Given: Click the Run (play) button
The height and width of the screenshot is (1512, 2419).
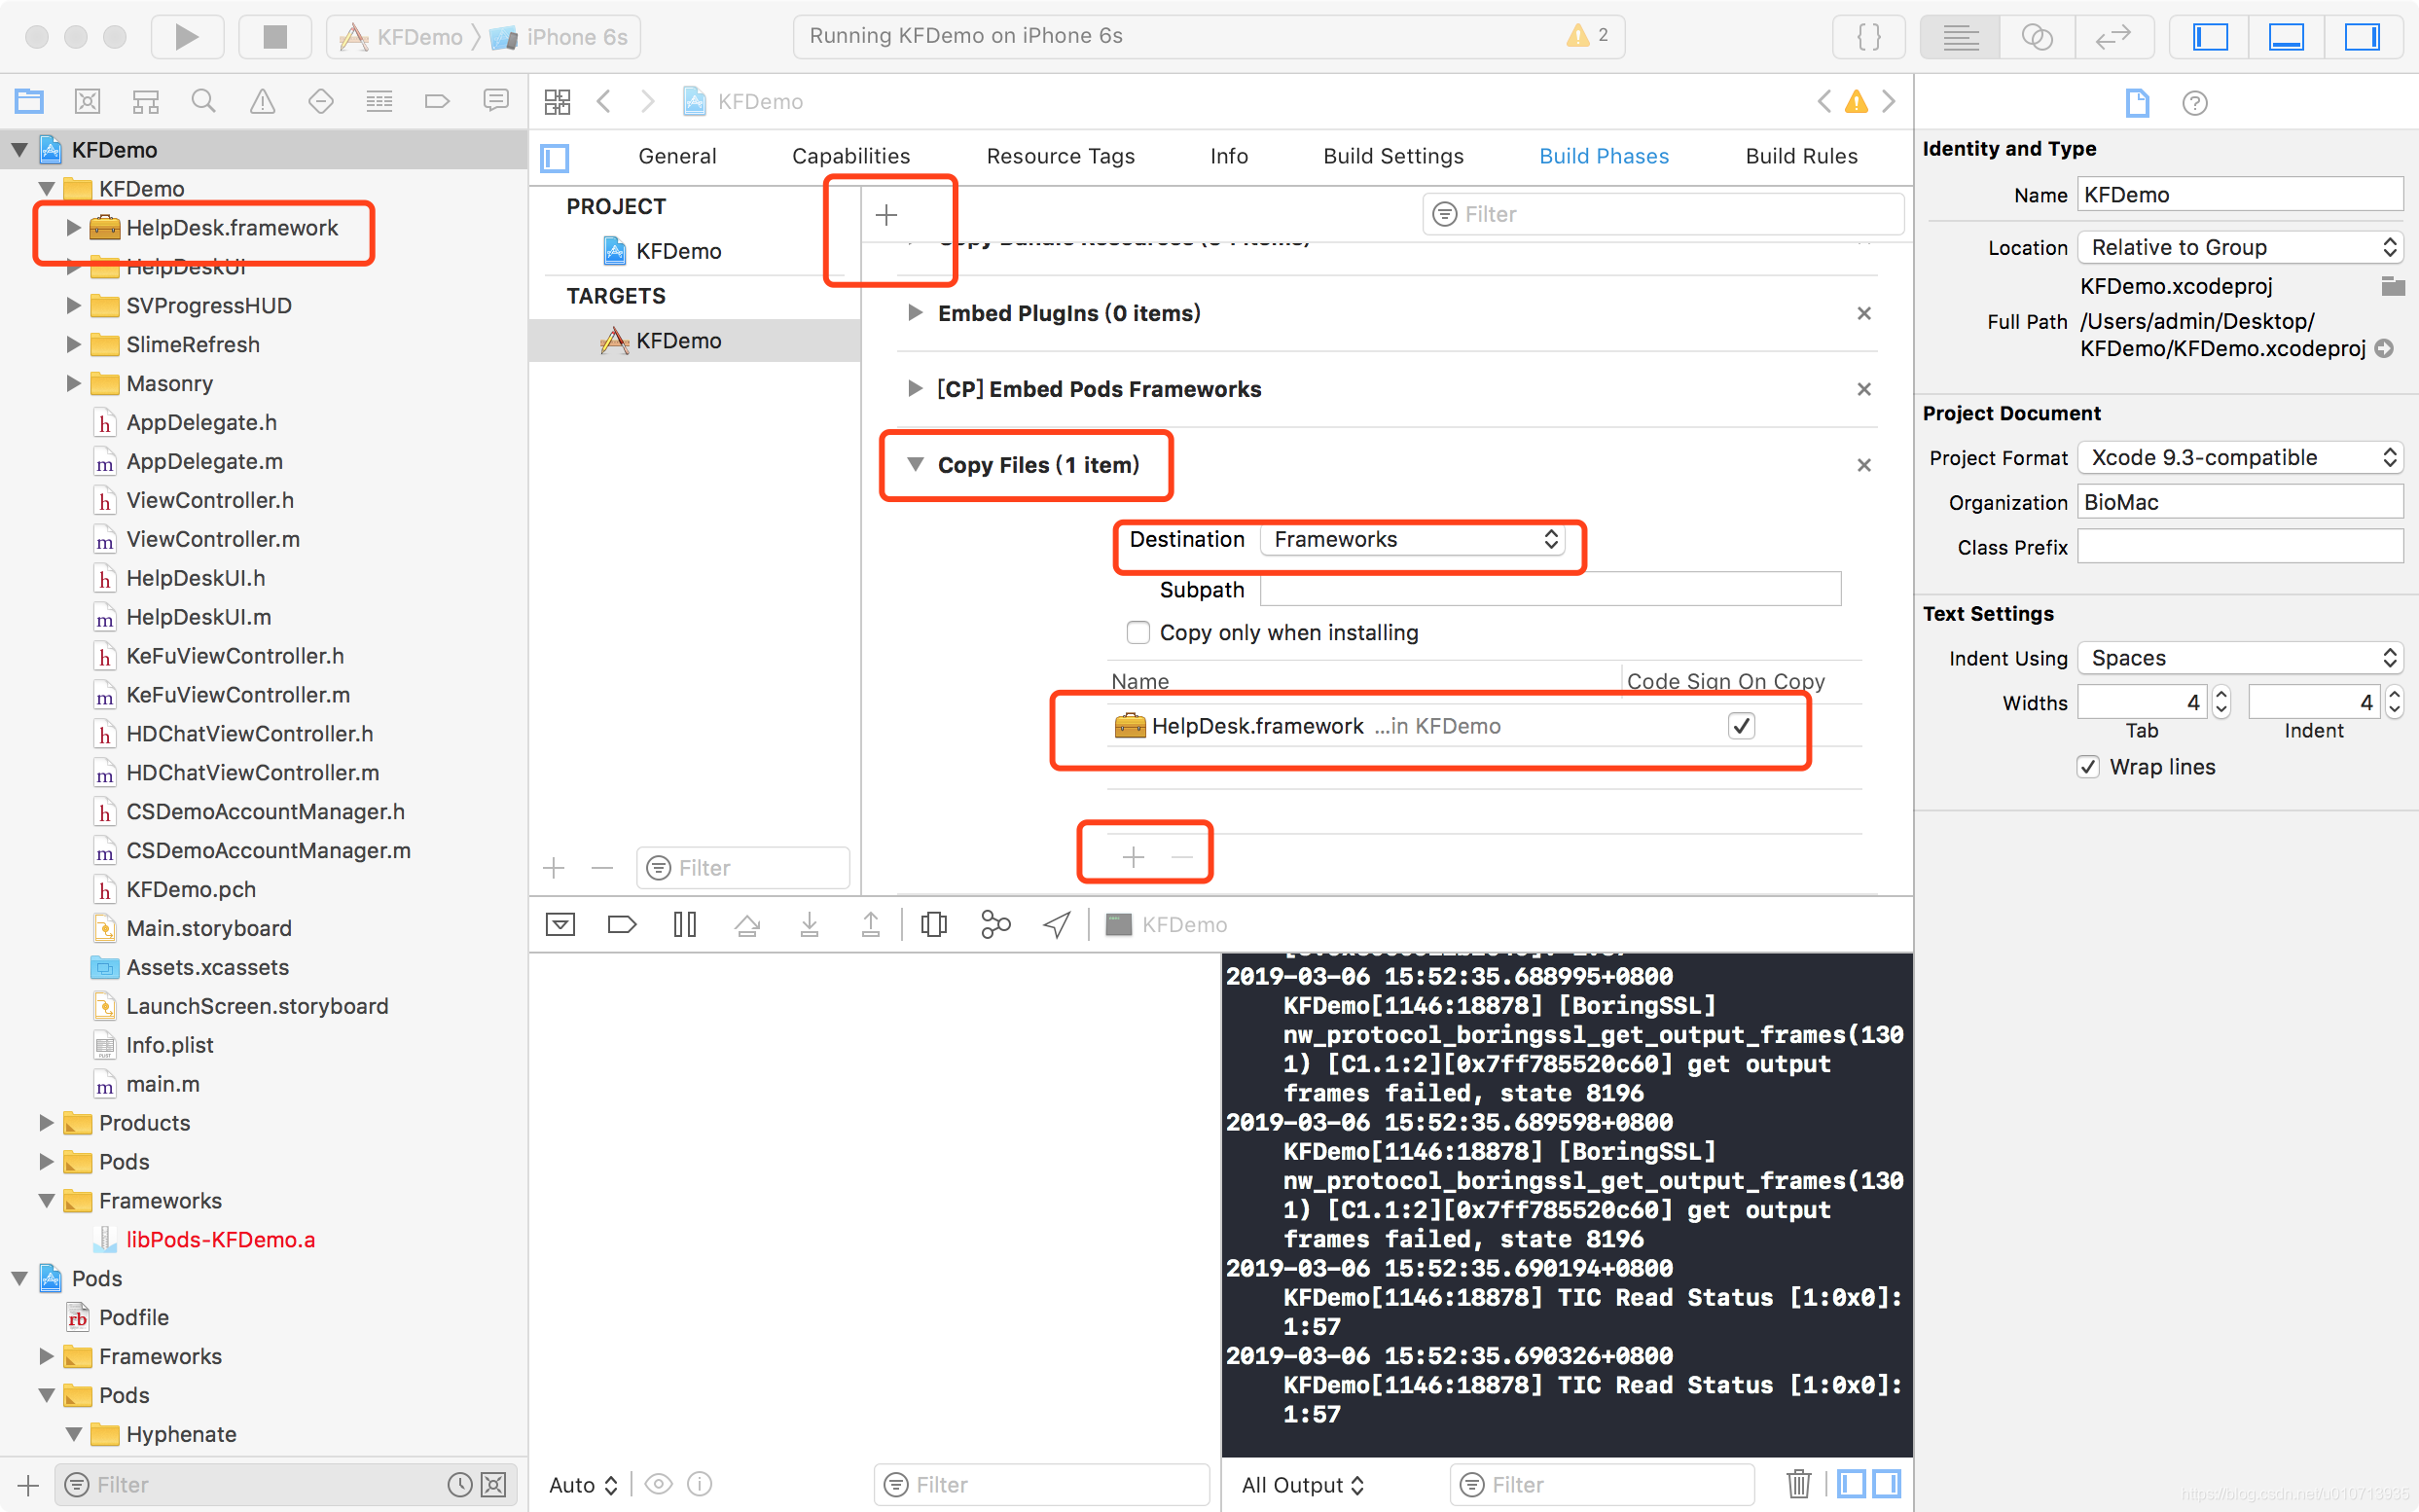Looking at the screenshot, I should tap(186, 37).
